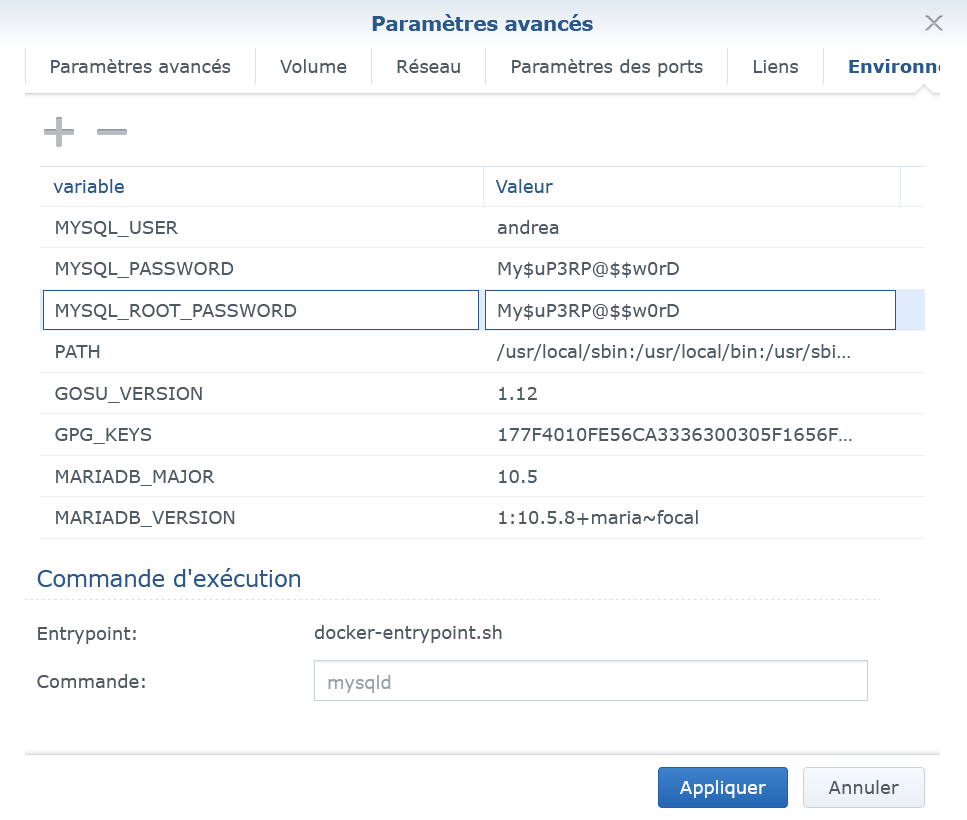Click the plus icon to add variable
967x820 pixels.
59,132
